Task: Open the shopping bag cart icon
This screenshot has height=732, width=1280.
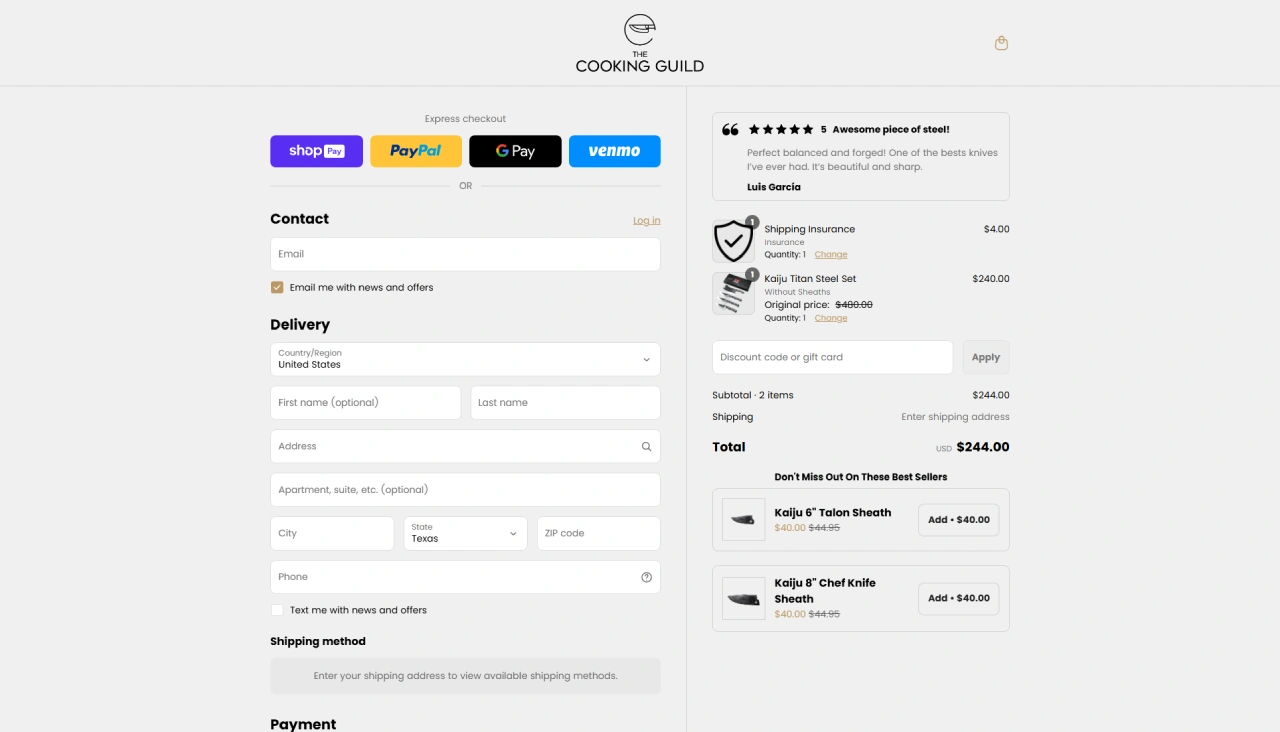Action: tap(1001, 43)
